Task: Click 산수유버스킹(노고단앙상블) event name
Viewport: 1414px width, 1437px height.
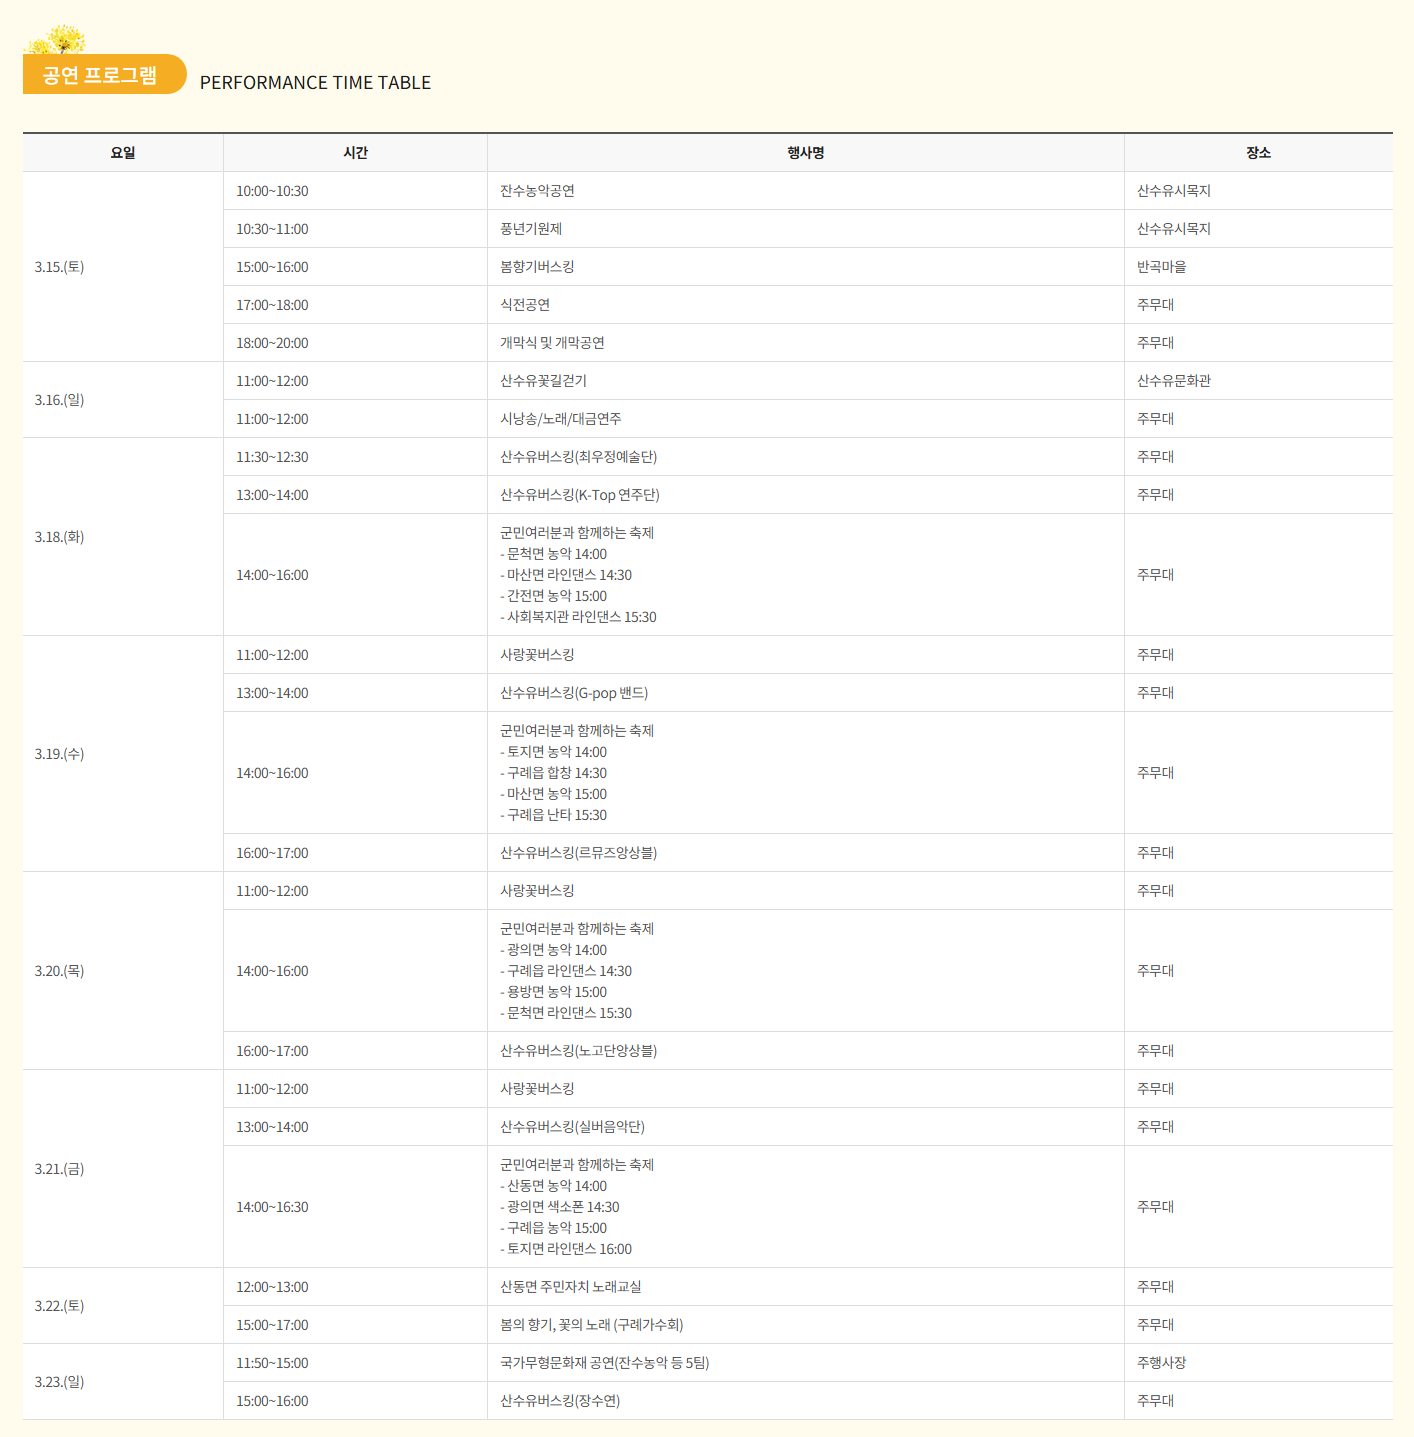Action: click(578, 1051)
